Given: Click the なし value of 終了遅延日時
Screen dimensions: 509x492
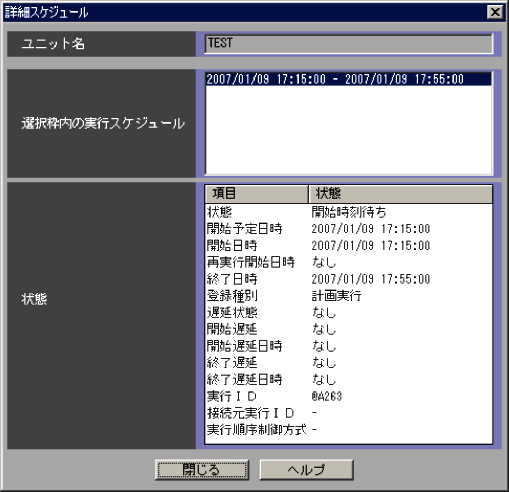Looking at the screenshot, I should [x=324, y=380].
